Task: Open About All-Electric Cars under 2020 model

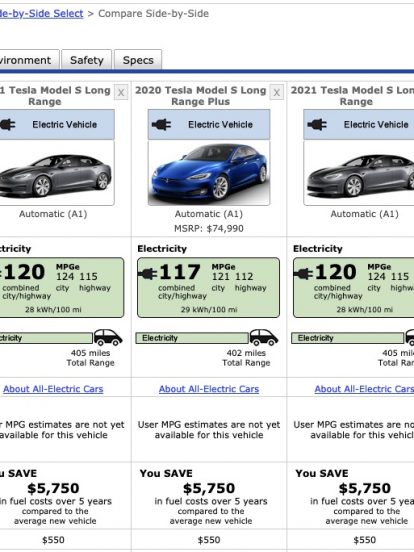Action: click(209, 389)
